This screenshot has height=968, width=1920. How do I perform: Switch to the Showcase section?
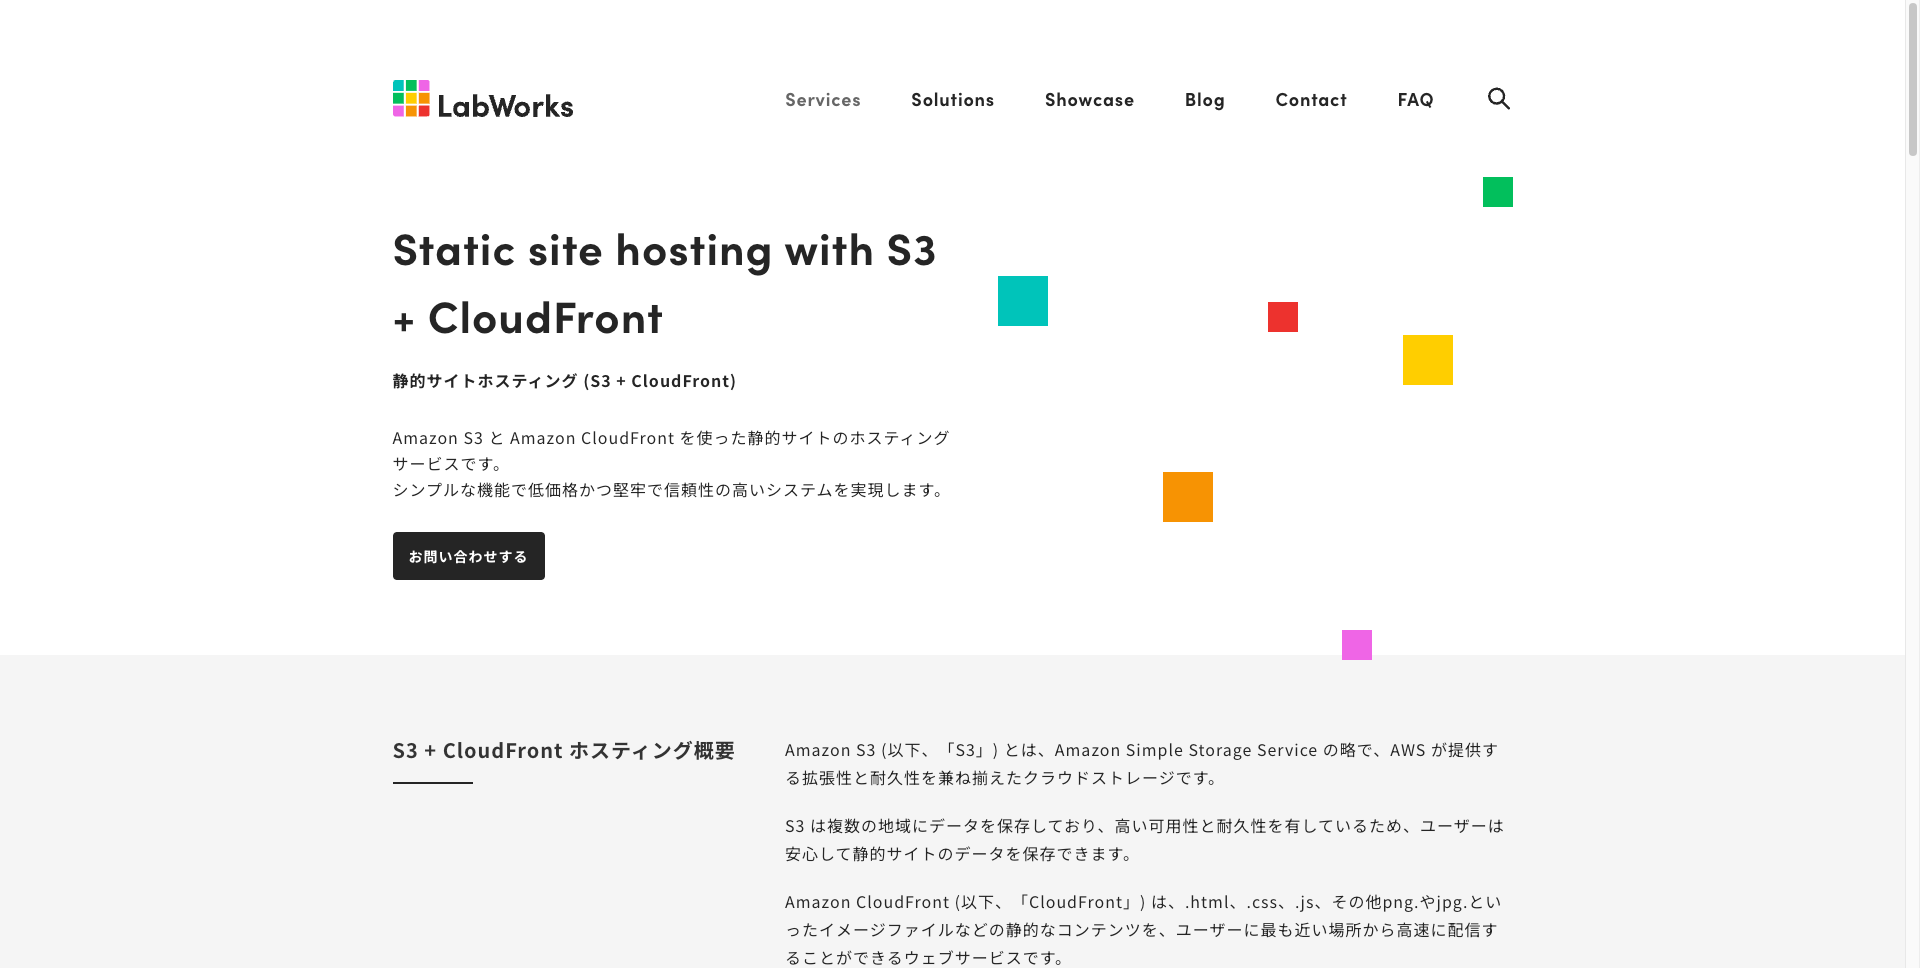tap(1089, 99)
